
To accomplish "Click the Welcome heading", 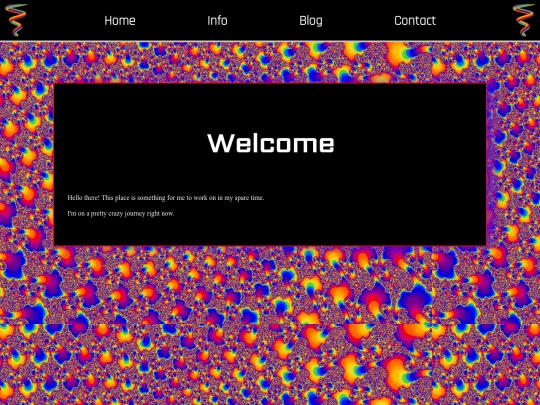I will (x=271, y=143).
